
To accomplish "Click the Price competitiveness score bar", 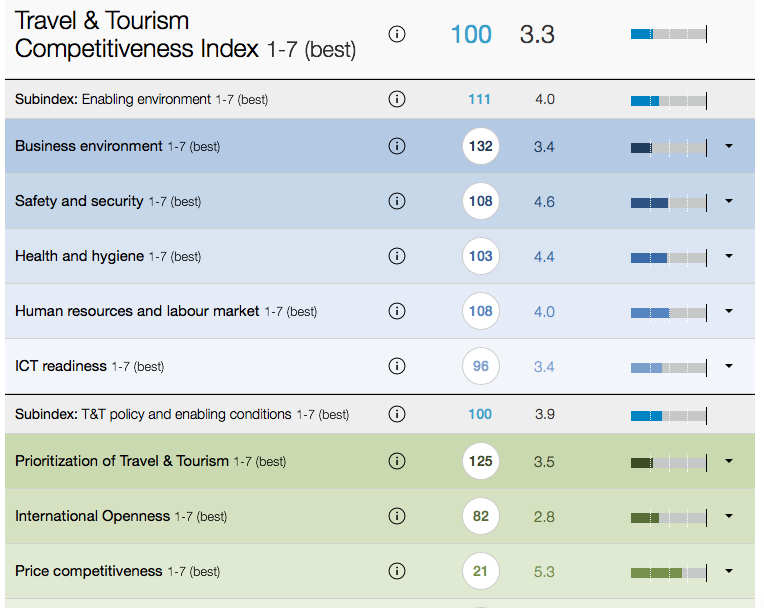I will pos(668,572).
